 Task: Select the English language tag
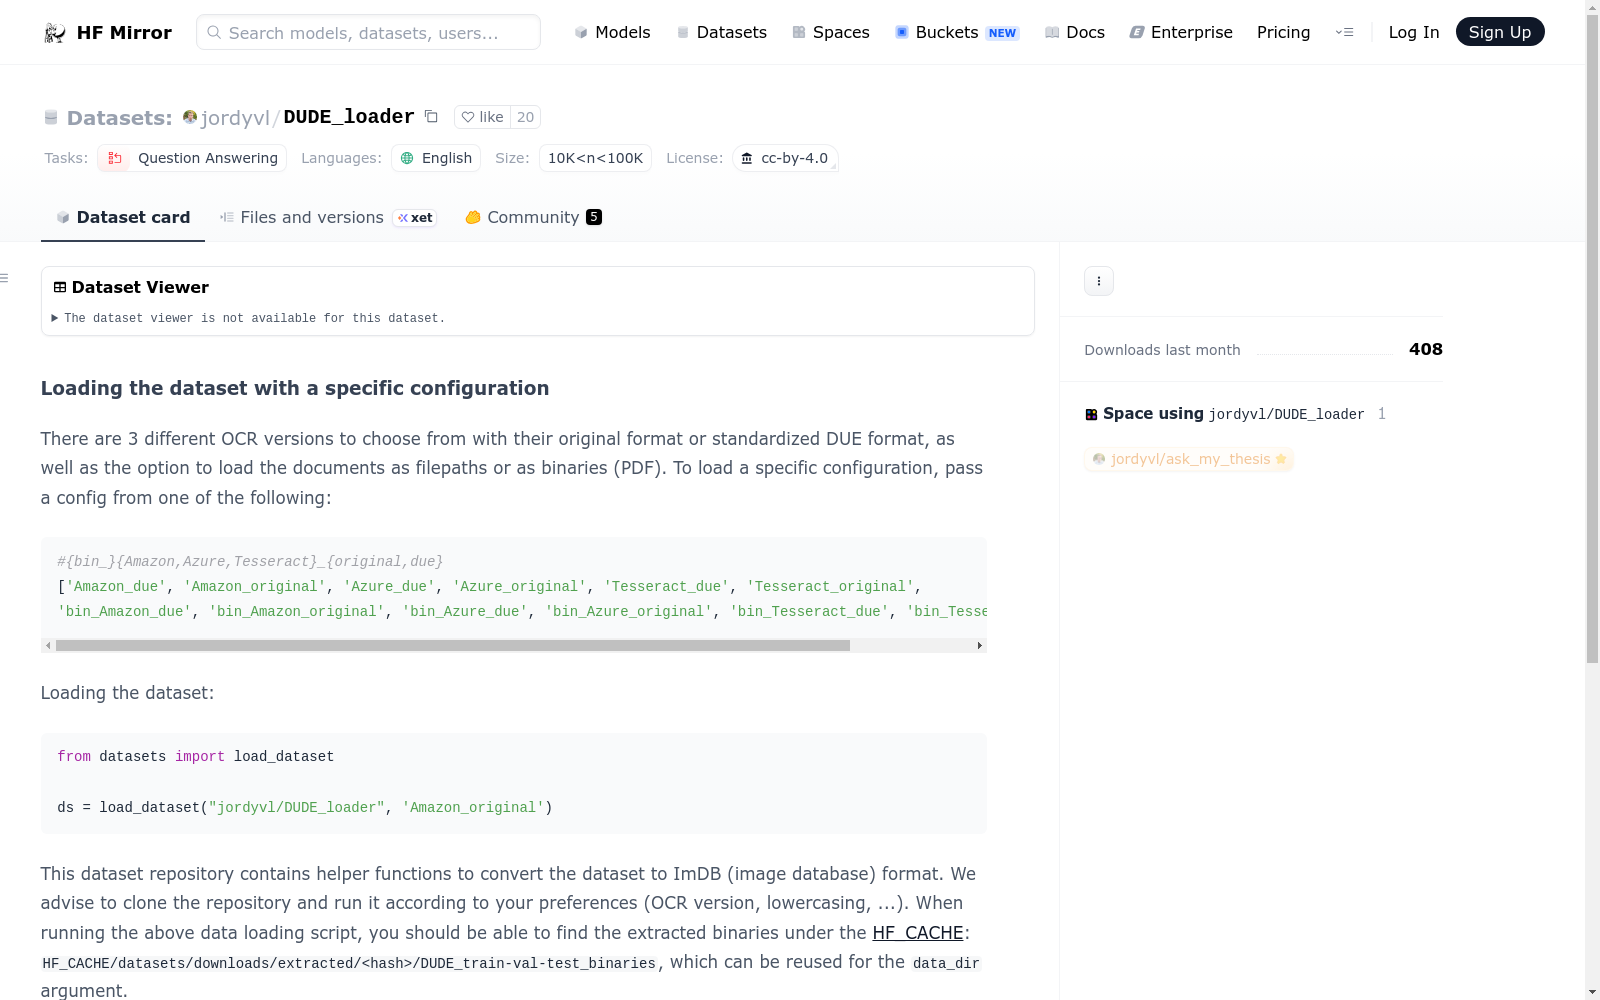(x=436, y=158)
